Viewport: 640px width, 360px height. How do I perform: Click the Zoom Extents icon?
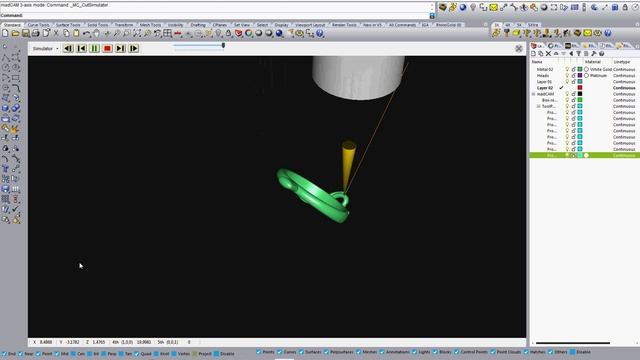pos(137,33)
